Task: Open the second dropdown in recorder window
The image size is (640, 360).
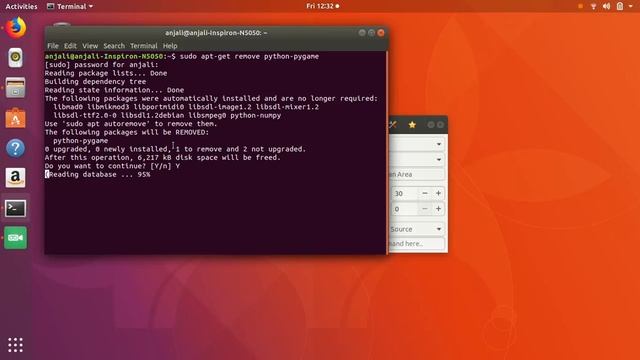Action: (416, 160)
